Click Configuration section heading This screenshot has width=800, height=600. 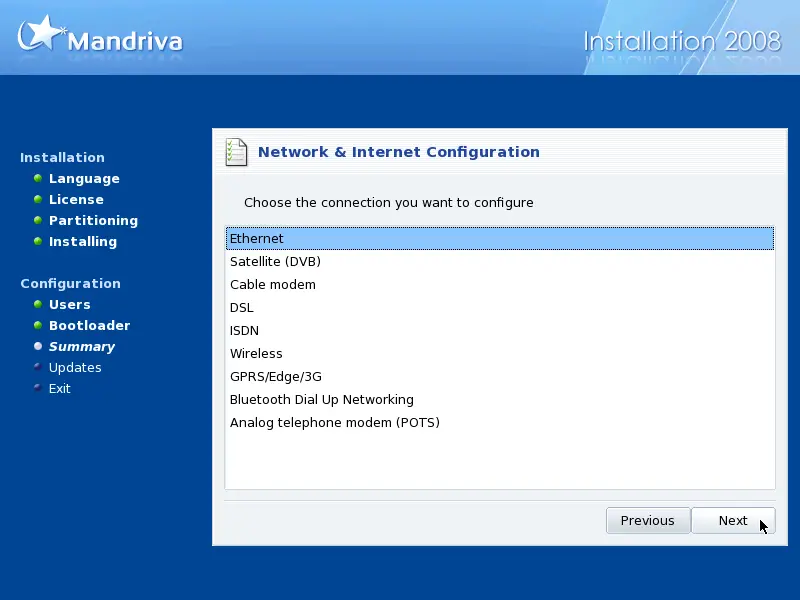point(70,283)
